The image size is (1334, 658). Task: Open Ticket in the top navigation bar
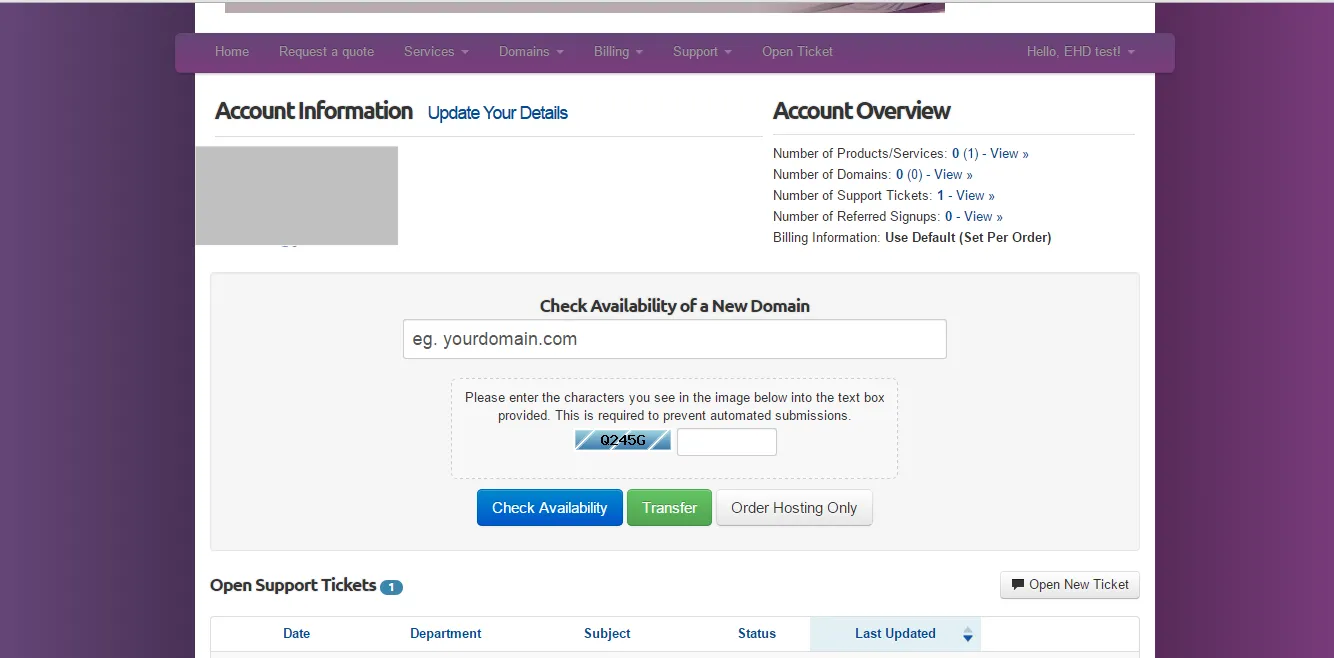tap(797, 52)
